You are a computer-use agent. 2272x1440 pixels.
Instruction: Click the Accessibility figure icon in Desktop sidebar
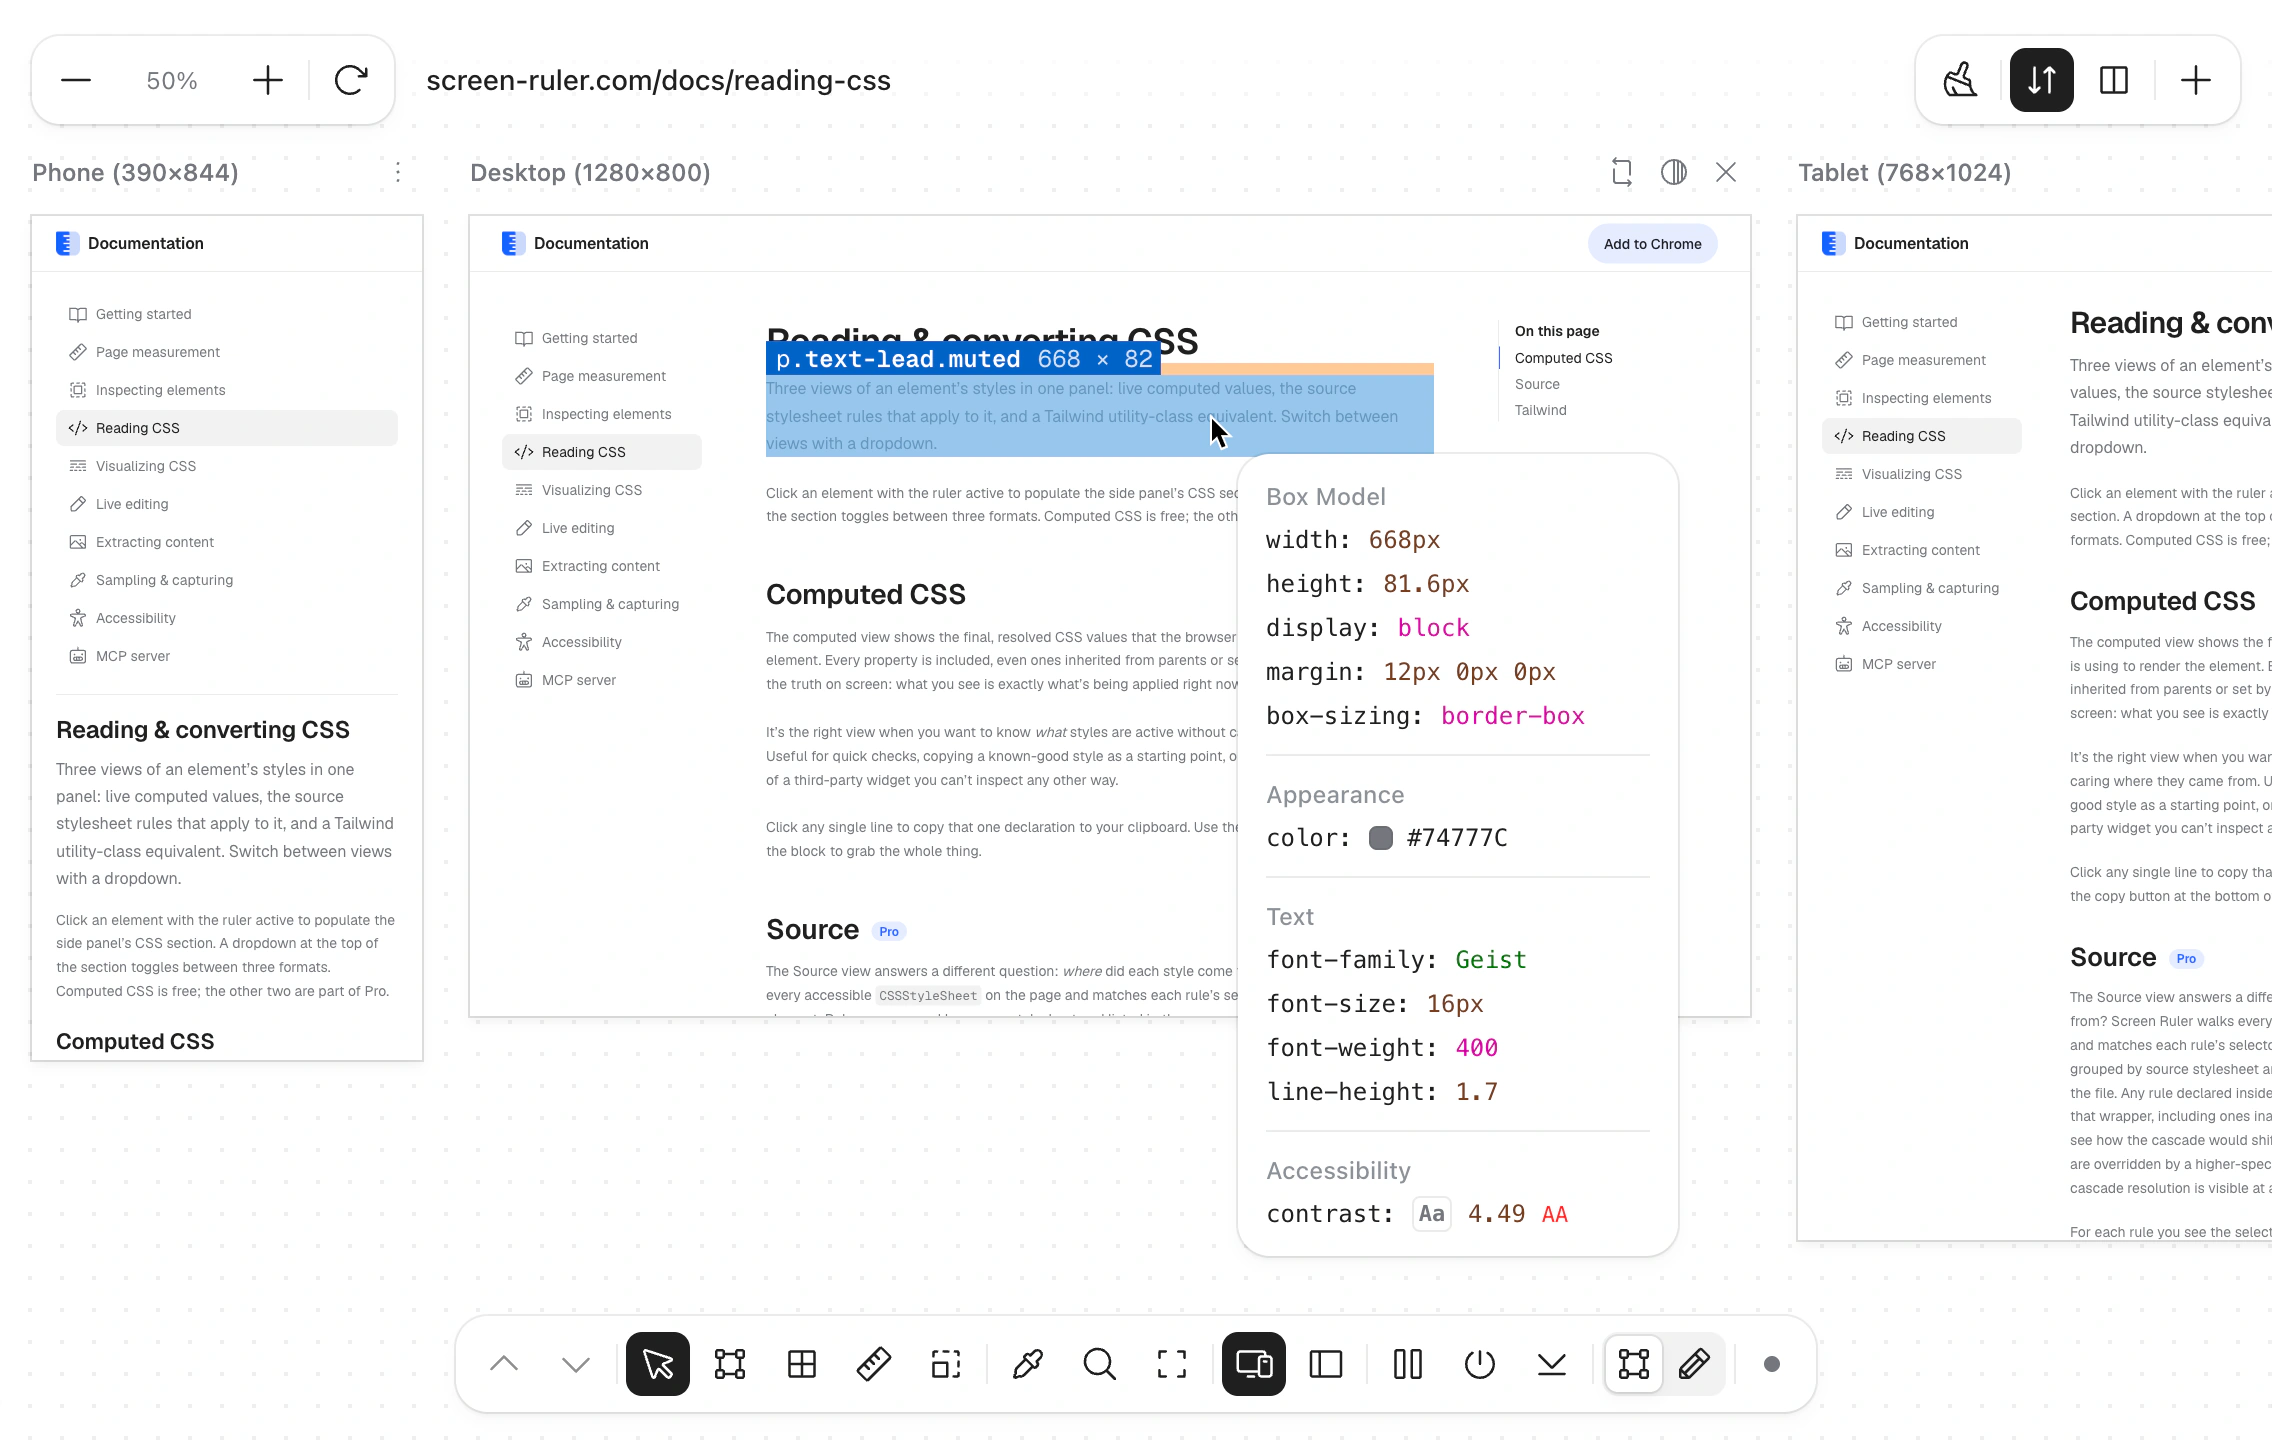coord(524,642)
